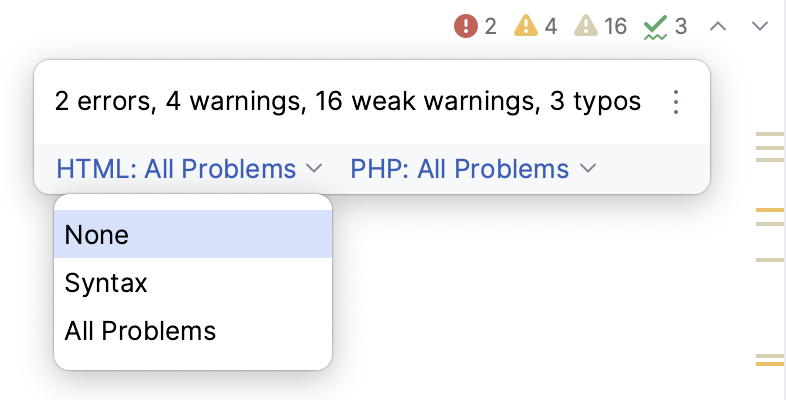Click the problems summary text in the popup
The height and width of the screenshot is (400, 786).
347,102
